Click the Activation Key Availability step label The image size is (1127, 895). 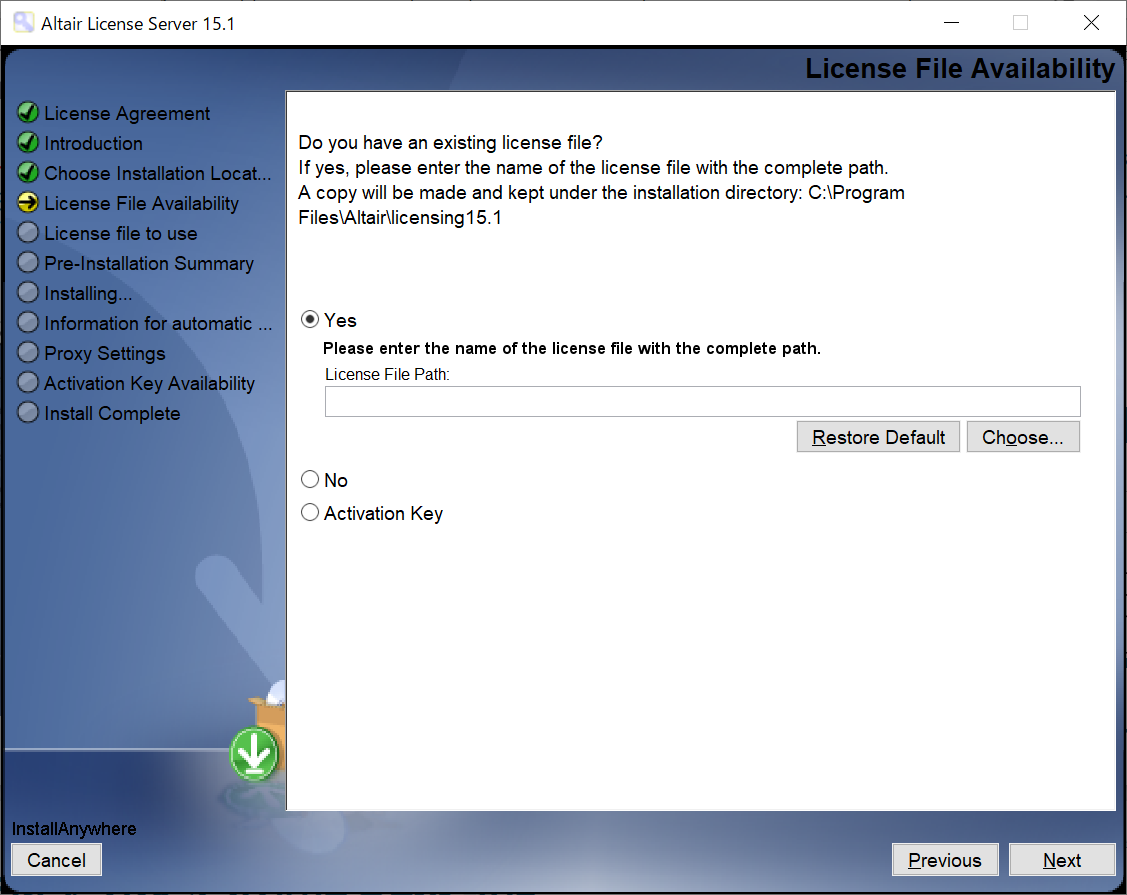150,384
